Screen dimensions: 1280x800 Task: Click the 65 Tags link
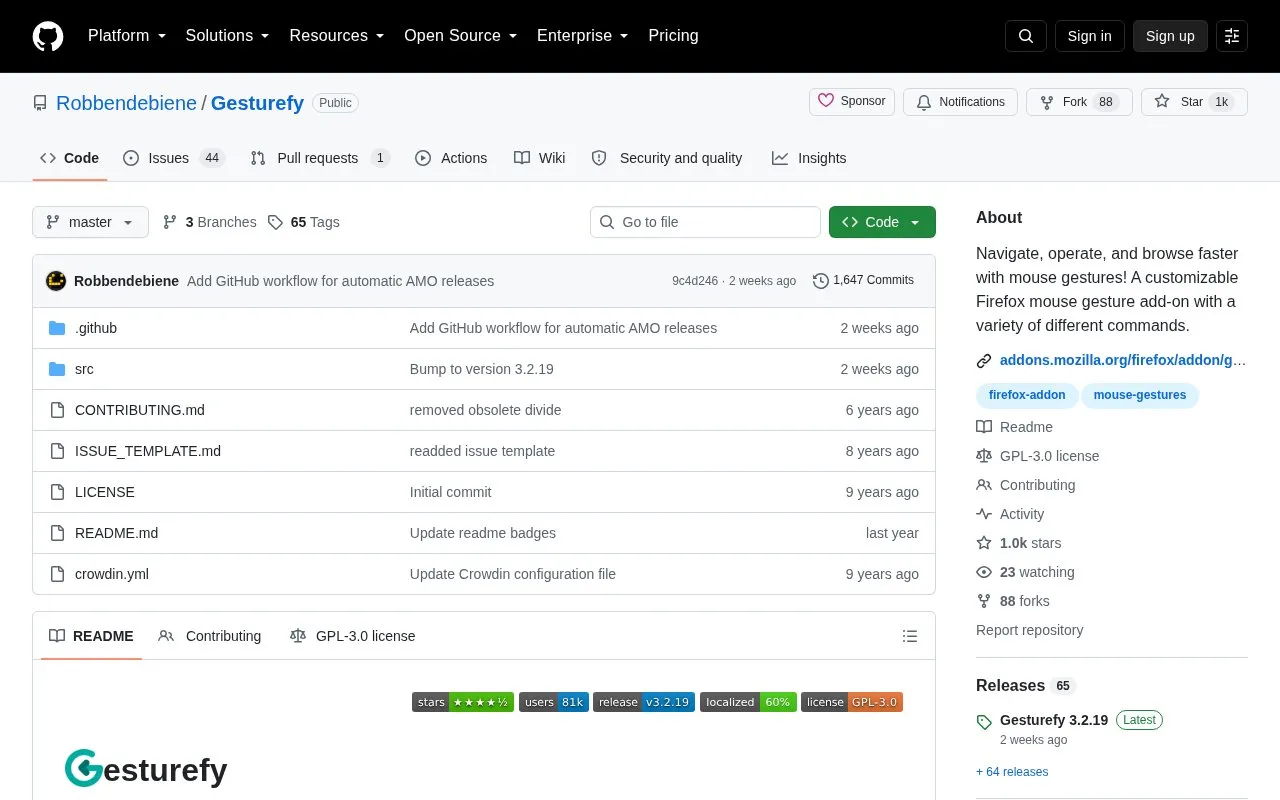tap(304, 222)
